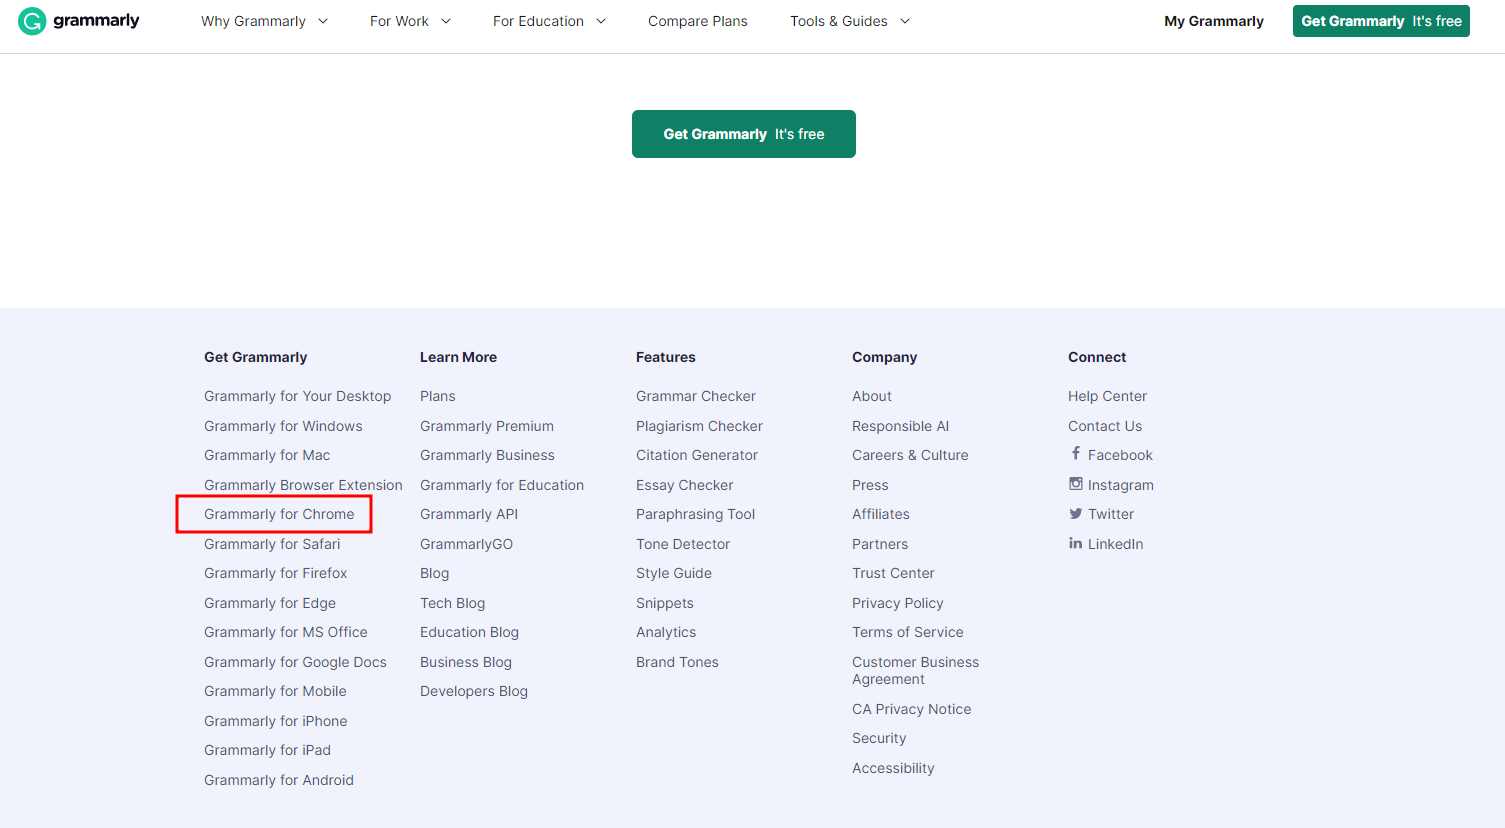Image resolution: width=1505 pixels, height=828 pixels.
Task: Expand the For Work chevron
Action: tap(446, 21)
